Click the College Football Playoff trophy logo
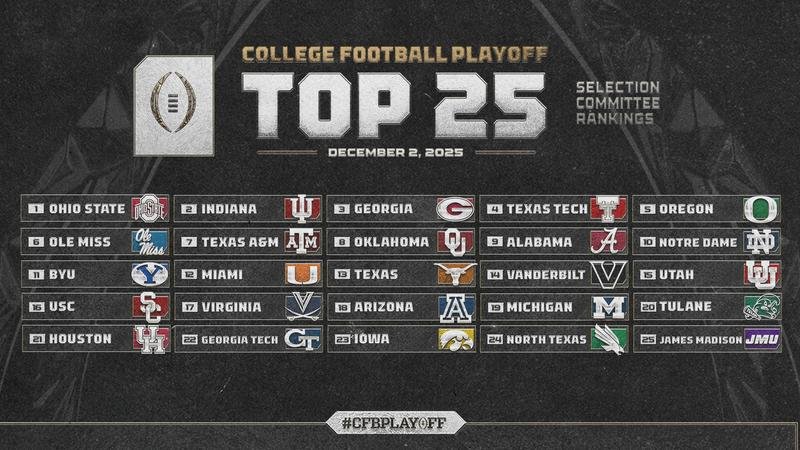The width and height of the screenshot is (800, 450). [x=173, y=104]
